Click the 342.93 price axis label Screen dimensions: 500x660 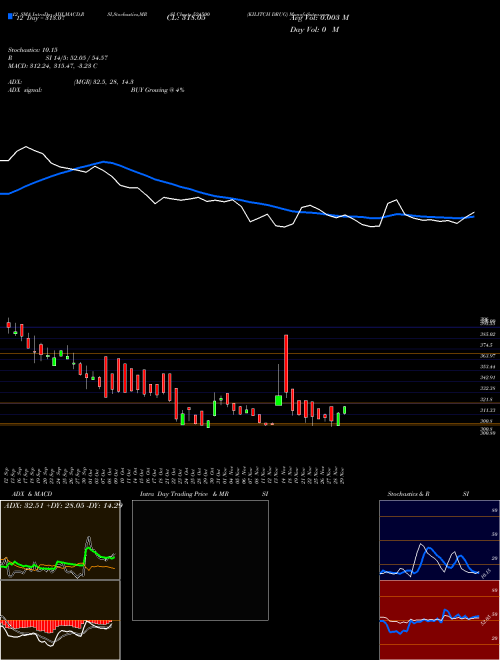(x=487, y=378)
